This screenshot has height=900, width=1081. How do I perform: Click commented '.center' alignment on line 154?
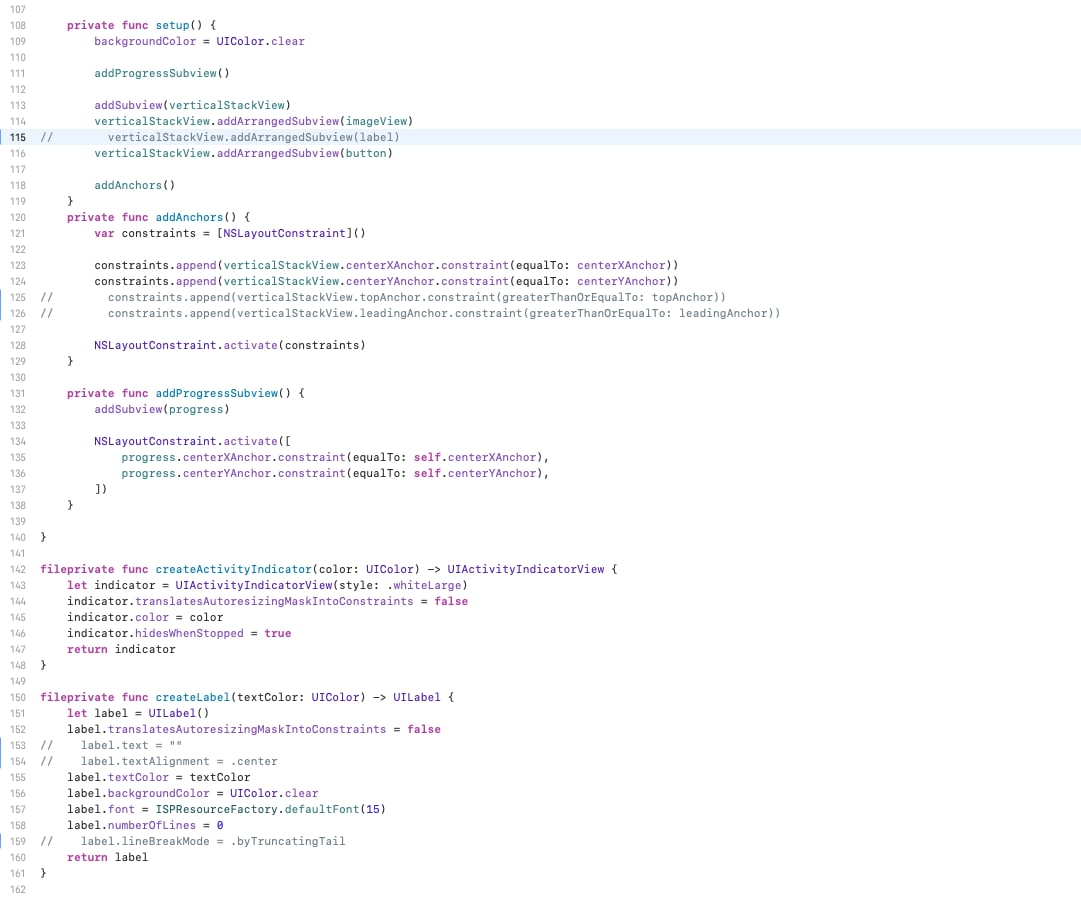(254, 761)
